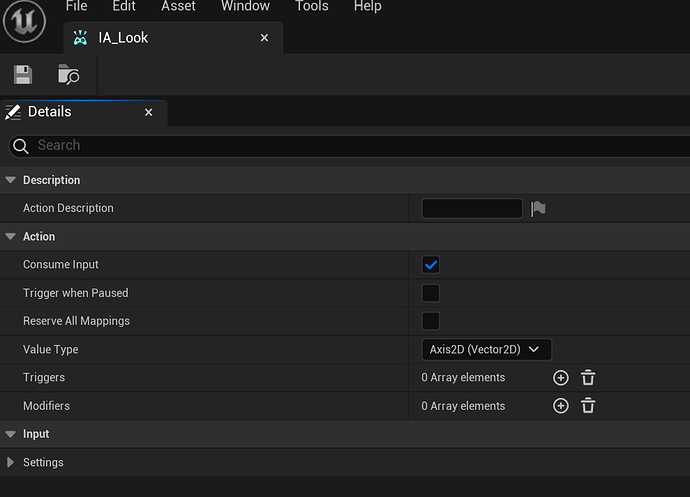Collapse the Action section
The image size is (690, 497).
[11, 237]
